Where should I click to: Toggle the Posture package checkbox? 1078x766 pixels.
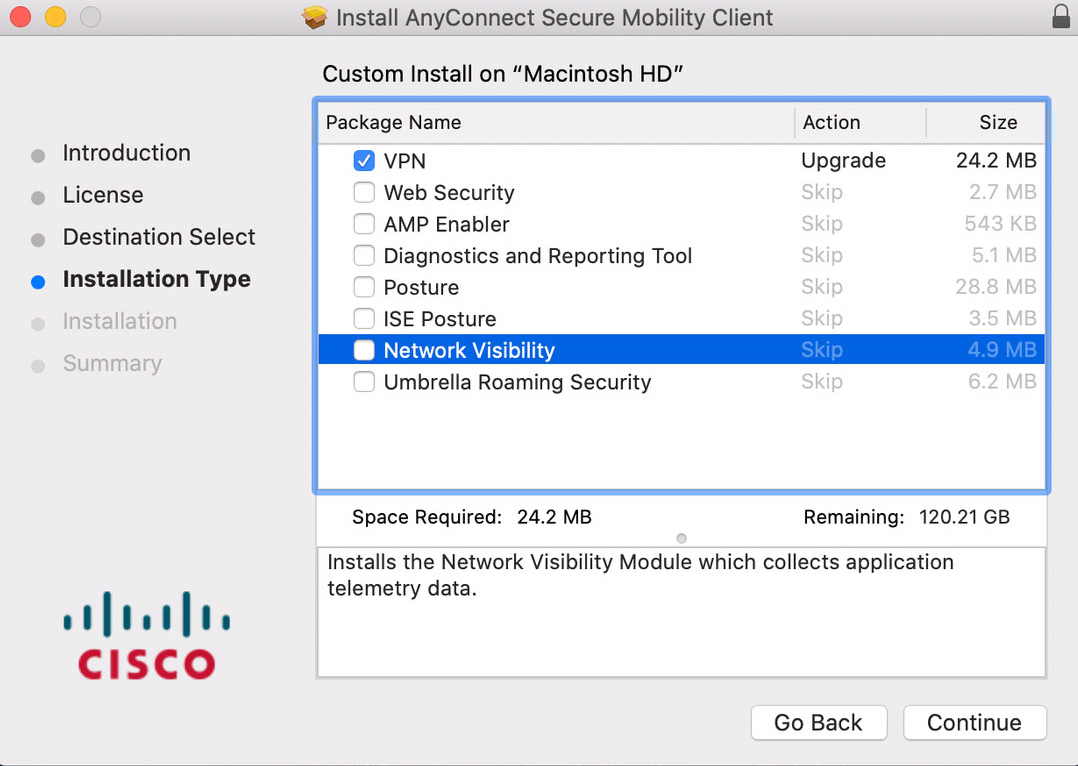pyautogui.click(x=364, y=287)
